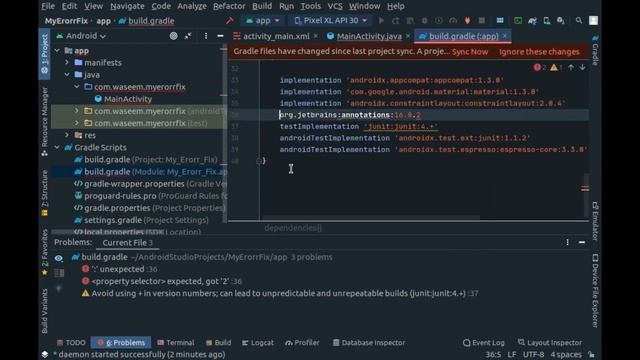Click Ignore these changes link

(539, 52)
